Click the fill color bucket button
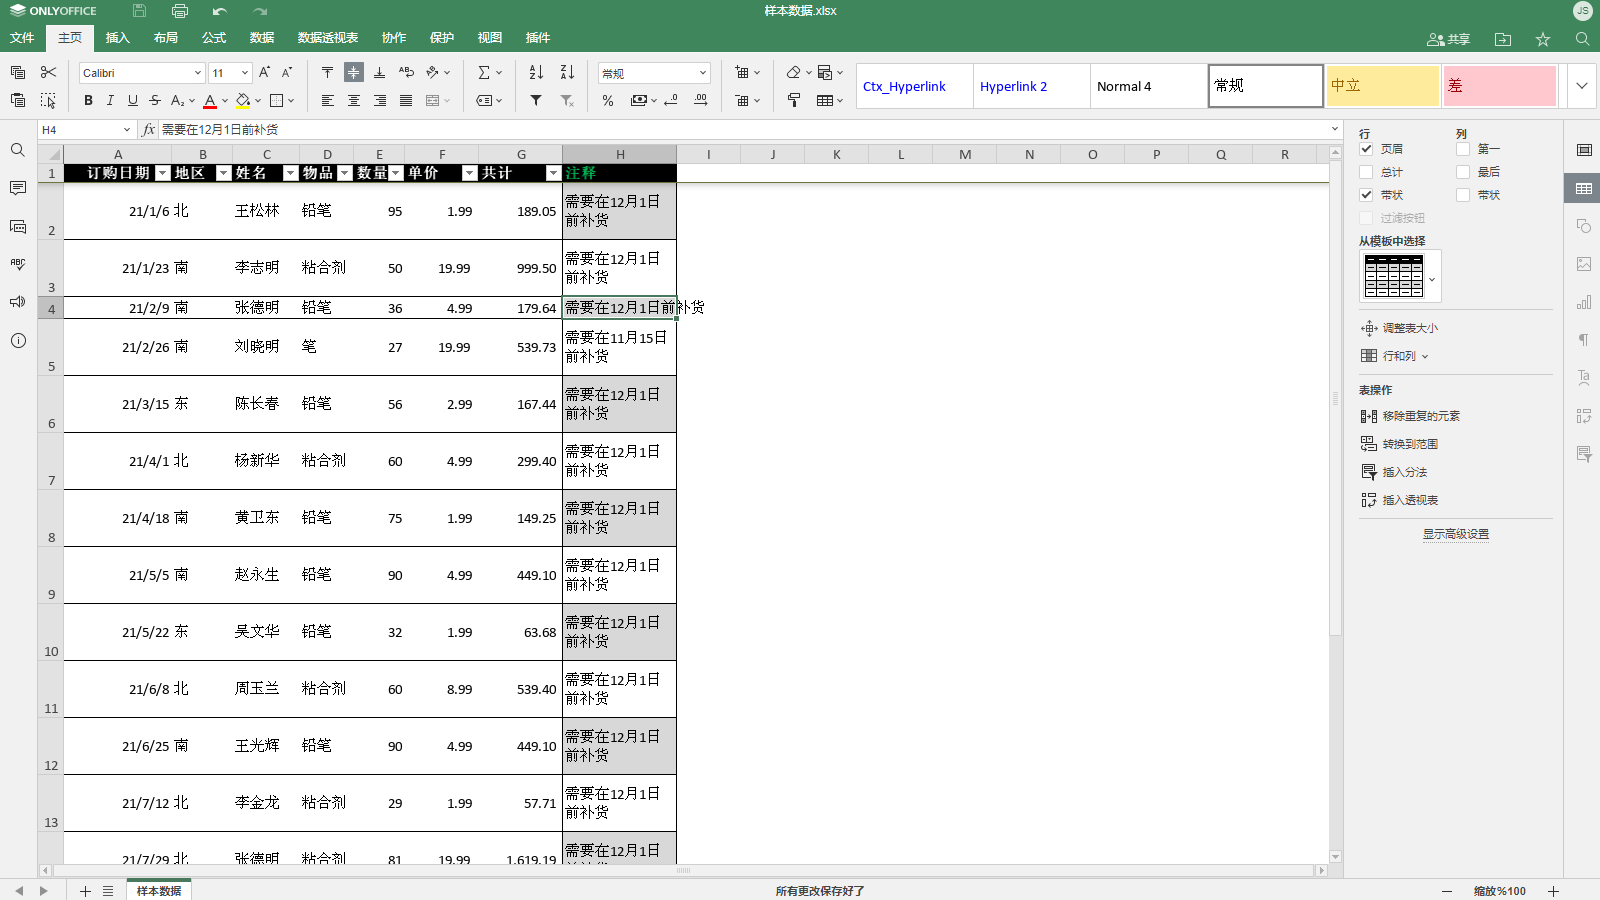 [x=243, y=100]
